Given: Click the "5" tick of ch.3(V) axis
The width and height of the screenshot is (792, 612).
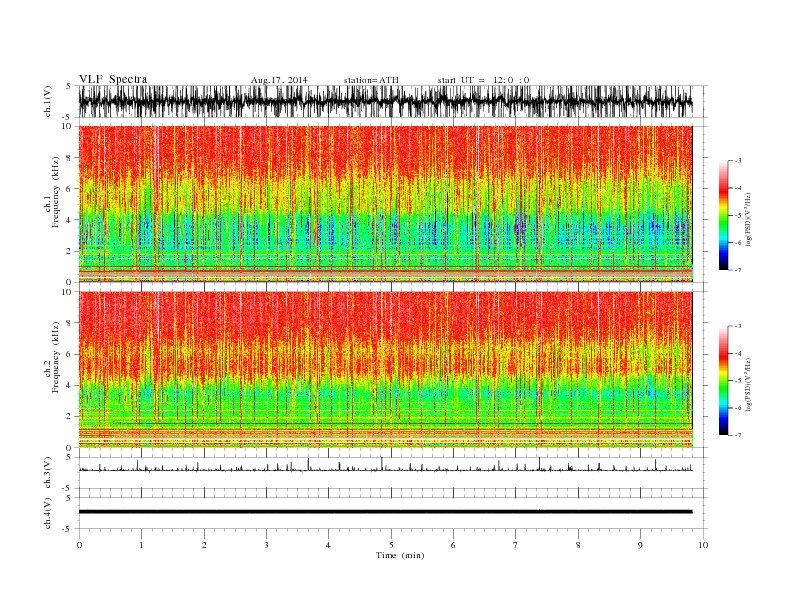Looking at the screenshot, I should 69,457.
